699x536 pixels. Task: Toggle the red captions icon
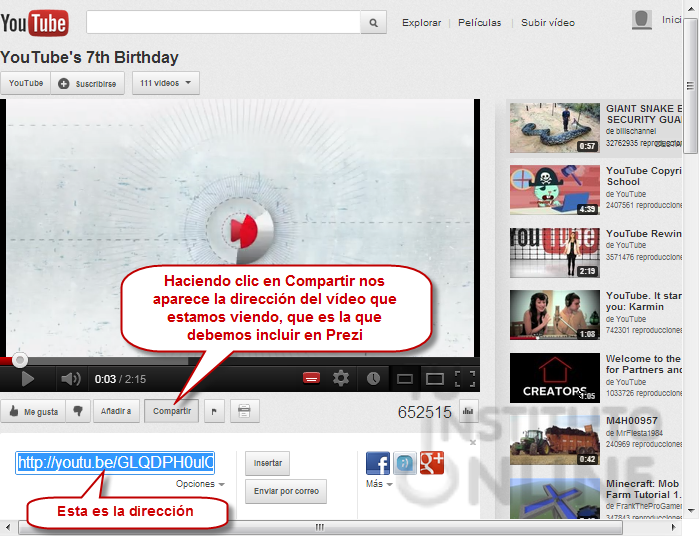[312, 379]
